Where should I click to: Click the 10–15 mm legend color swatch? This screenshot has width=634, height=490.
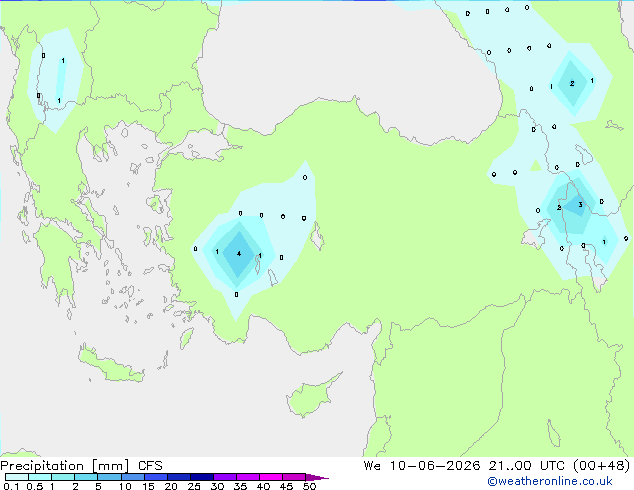[x=132, y=477]
